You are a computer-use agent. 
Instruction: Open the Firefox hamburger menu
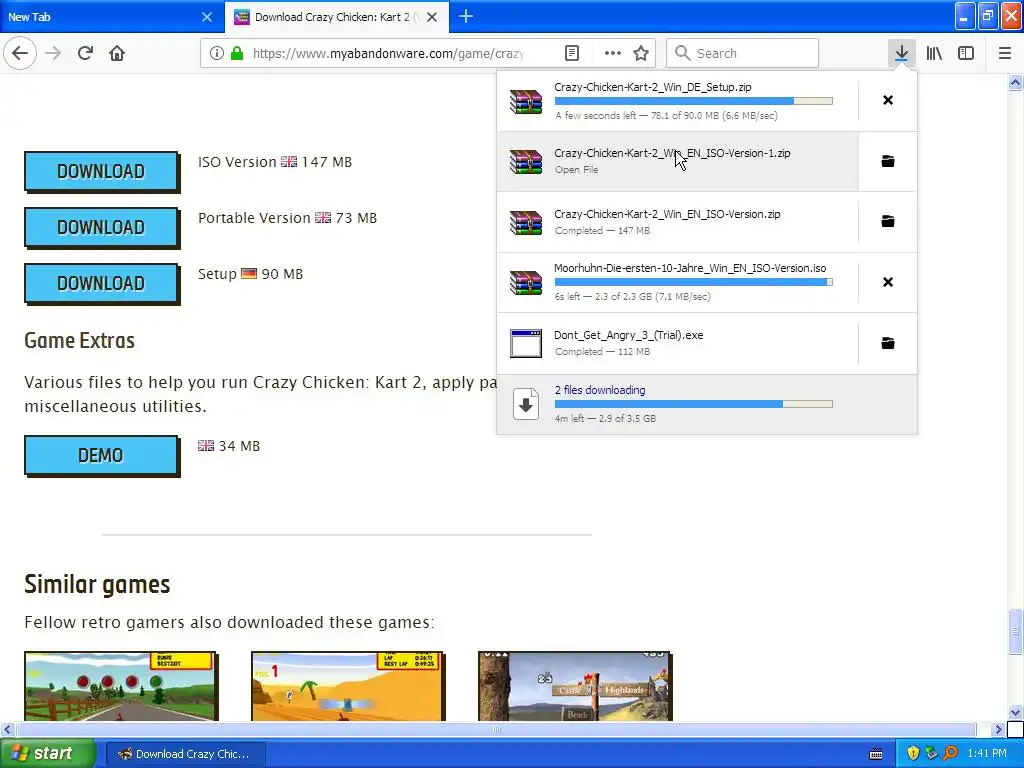pyautogui.click(x=1004, y=53)
